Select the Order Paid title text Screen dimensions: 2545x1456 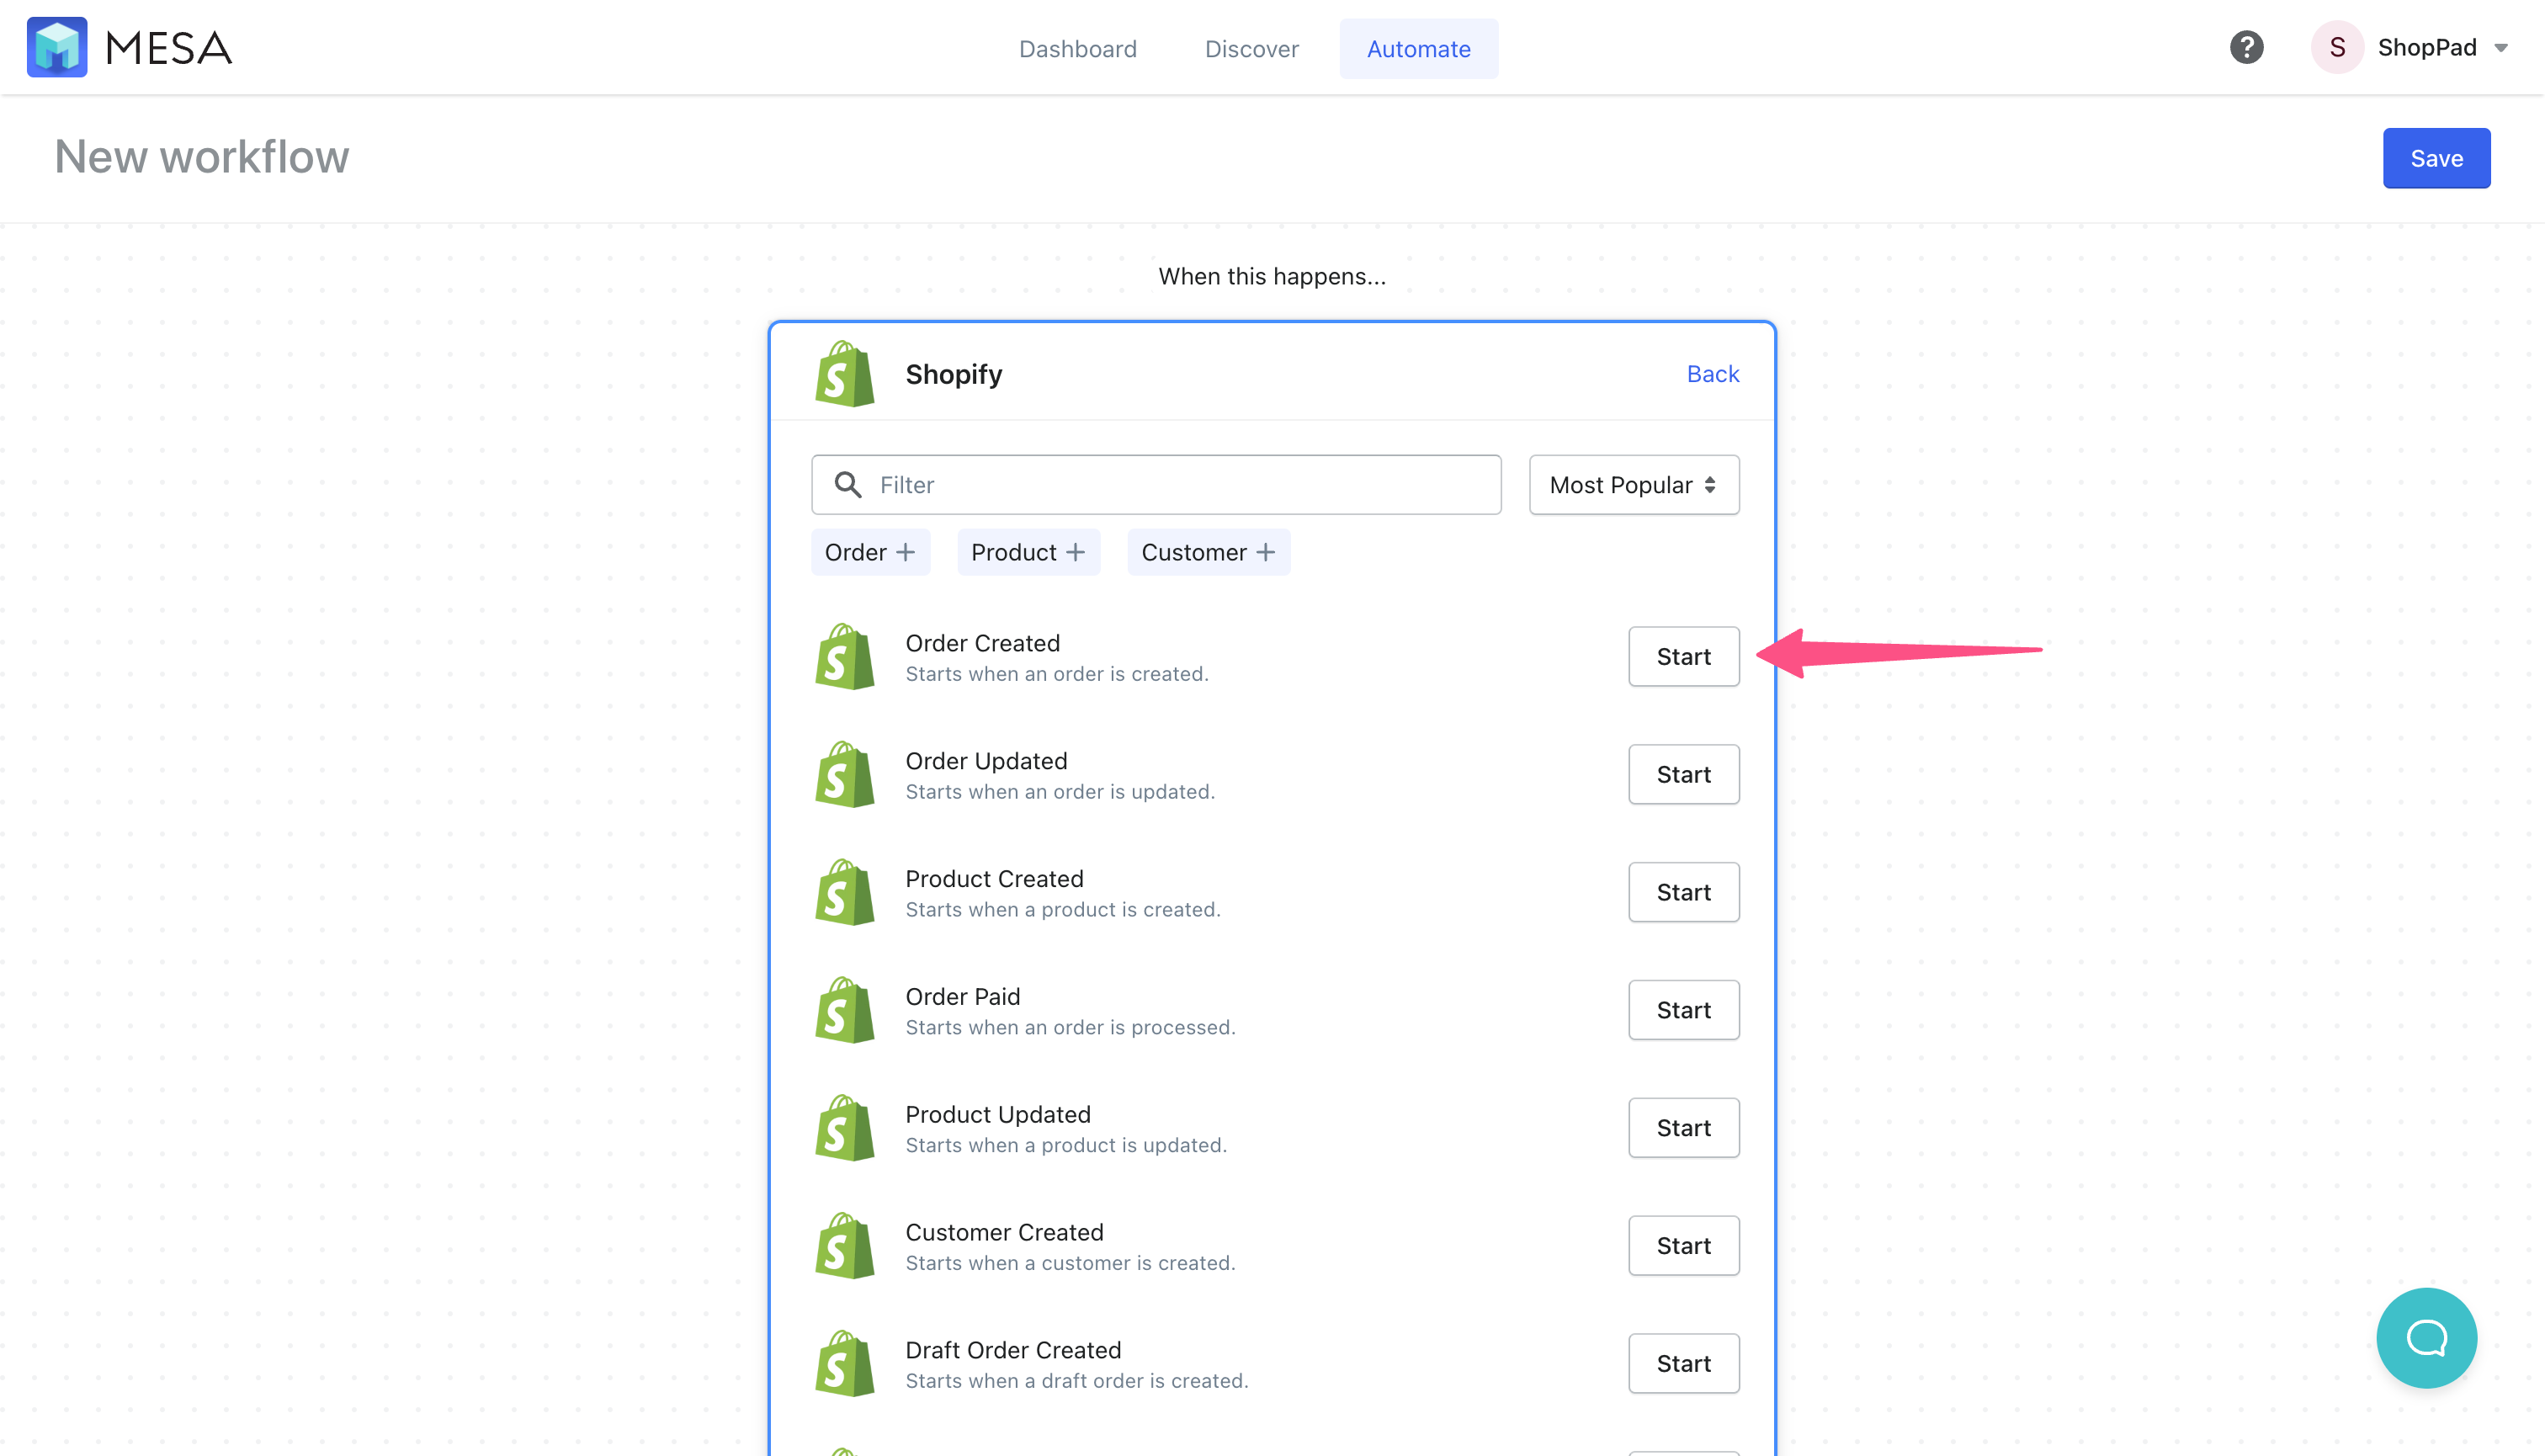962,997
